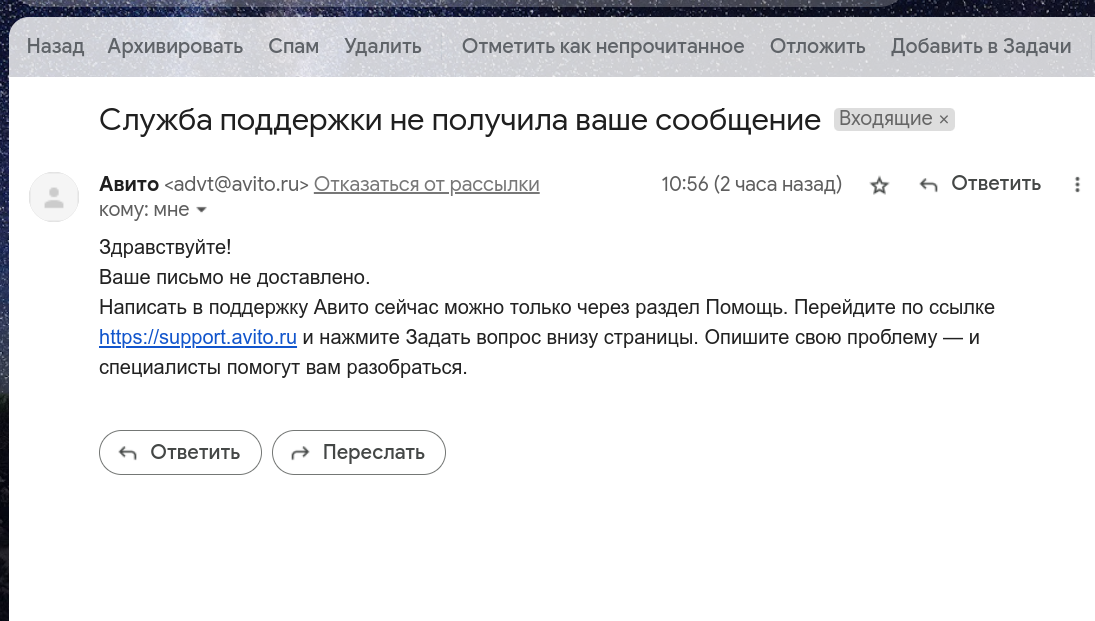The height and width of the screenshot is (621, 1095).
Task: Delete the email with Удалить
Action: [382, 46]
